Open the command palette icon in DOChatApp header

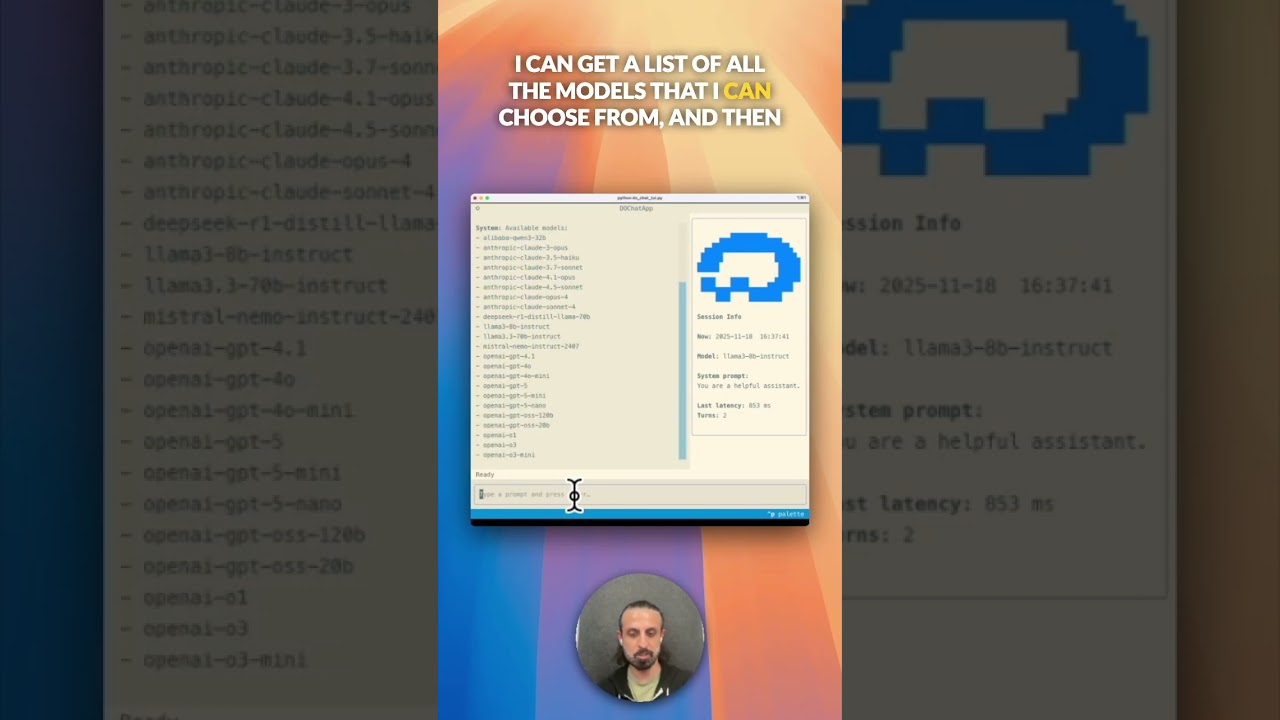pos(478,208)
